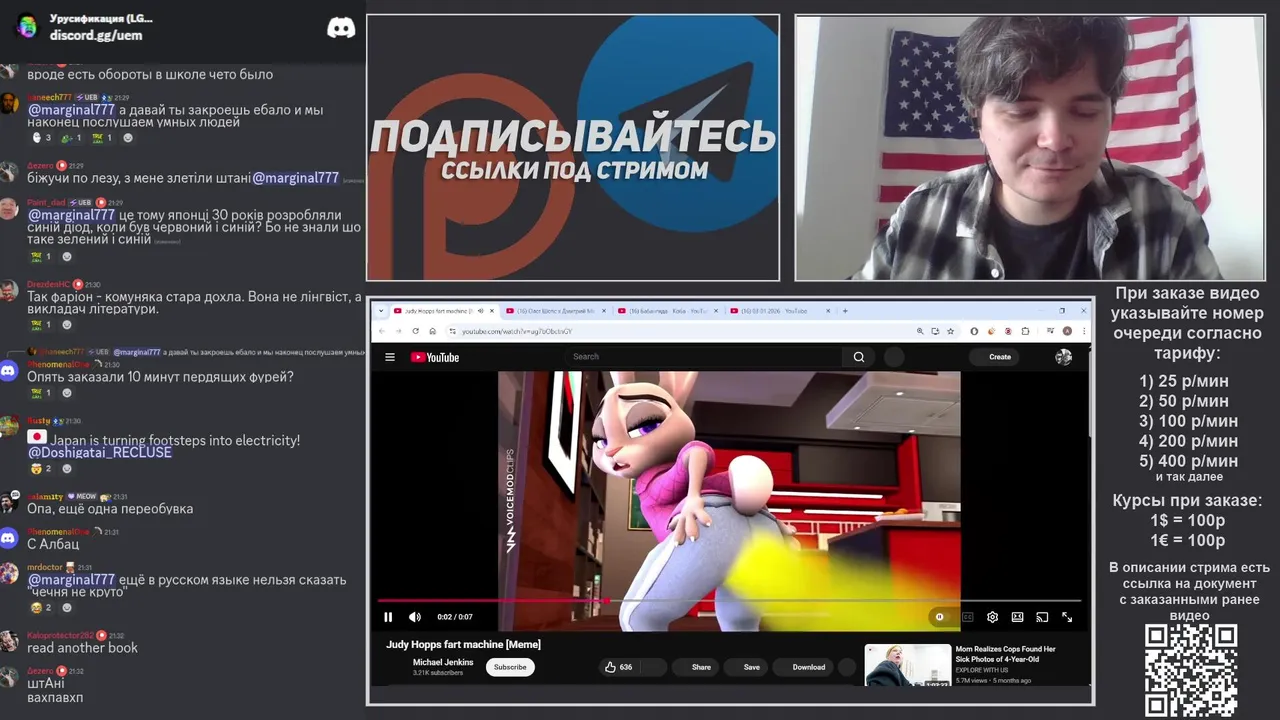Click the browser forward arrow
Screen dimensions: 1280x720
pyautogui.click(x=398, y=331)
